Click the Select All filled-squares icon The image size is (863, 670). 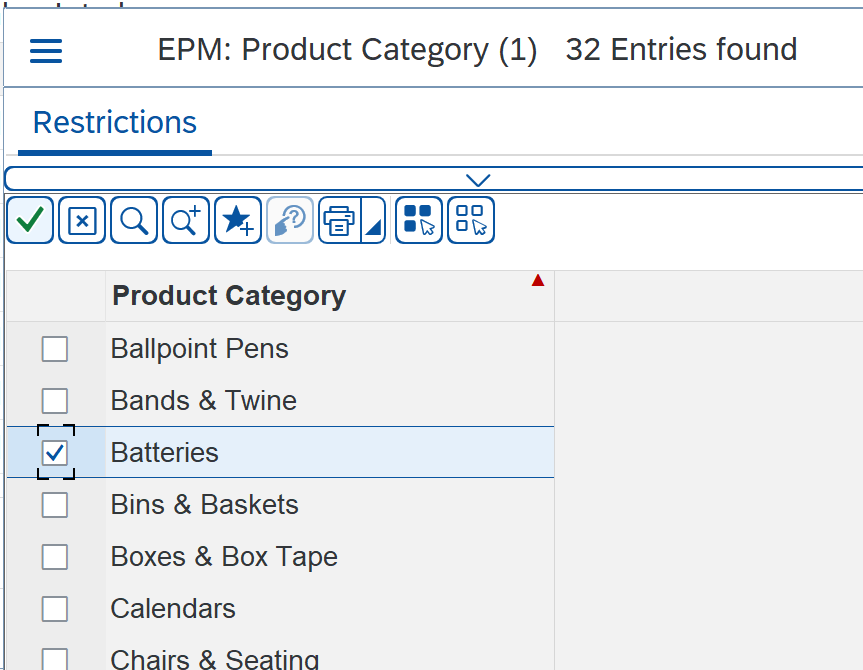click(419, 220)
